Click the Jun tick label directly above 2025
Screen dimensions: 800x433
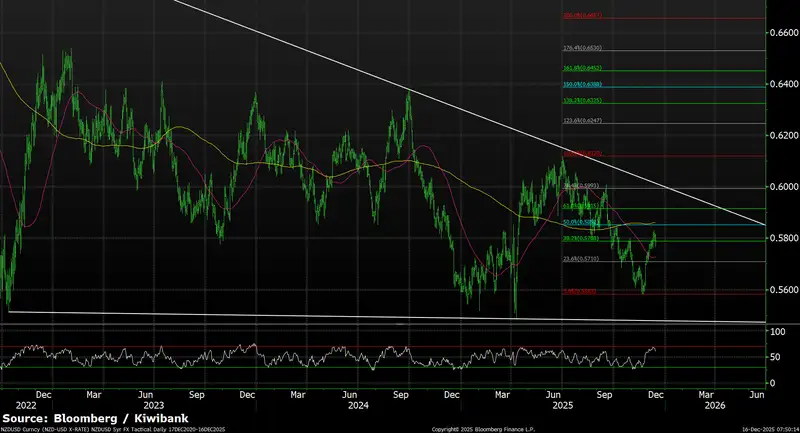(x=554, y=395)
